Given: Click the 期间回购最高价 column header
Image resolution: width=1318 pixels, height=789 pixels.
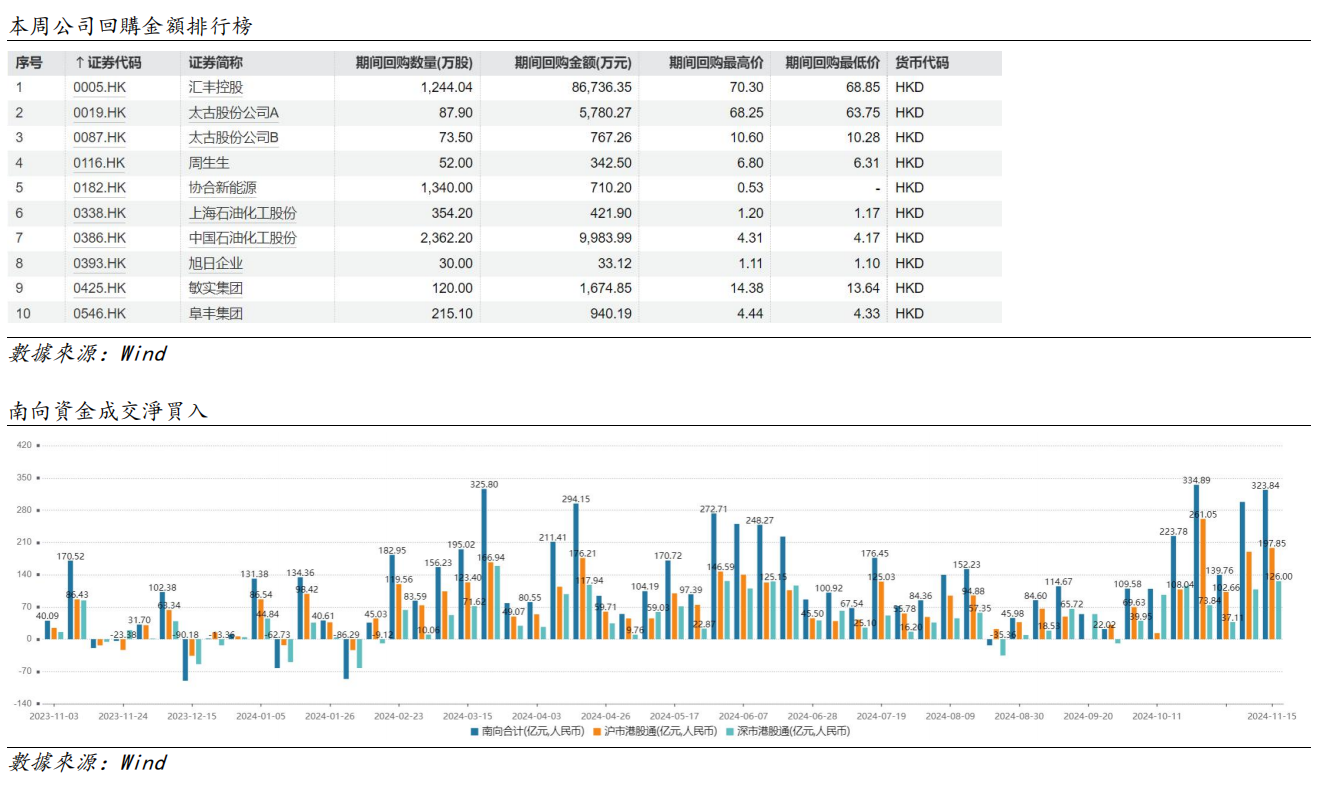Looking at the screenshot, I should point(717,63).
